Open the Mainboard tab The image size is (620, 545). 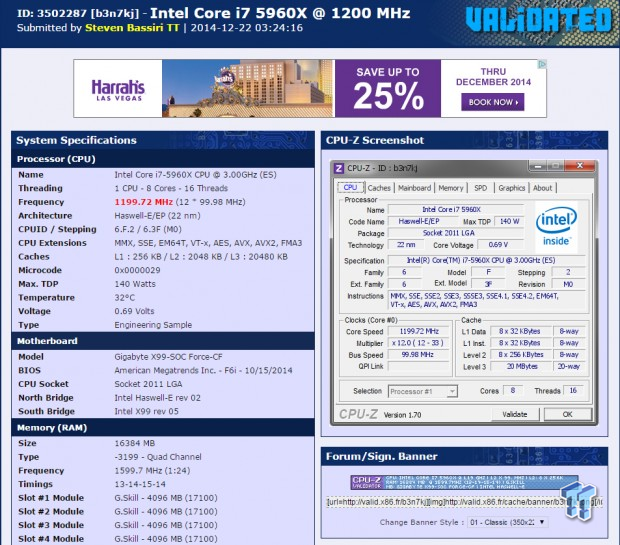coord(414,188)
